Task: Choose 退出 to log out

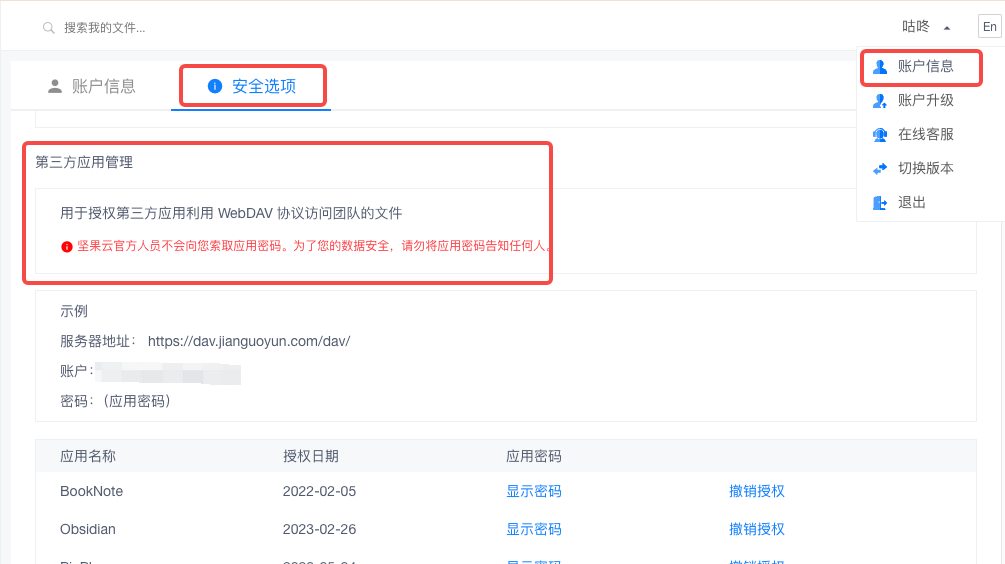Action: click(912, 202)
